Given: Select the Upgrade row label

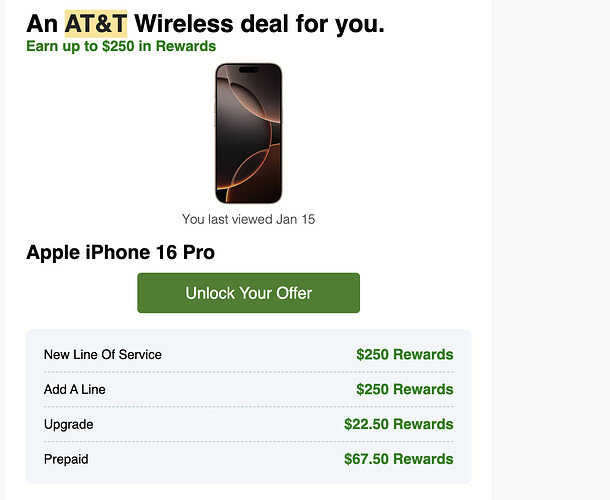Looking at the screenshot, I should tap(68, 425).
